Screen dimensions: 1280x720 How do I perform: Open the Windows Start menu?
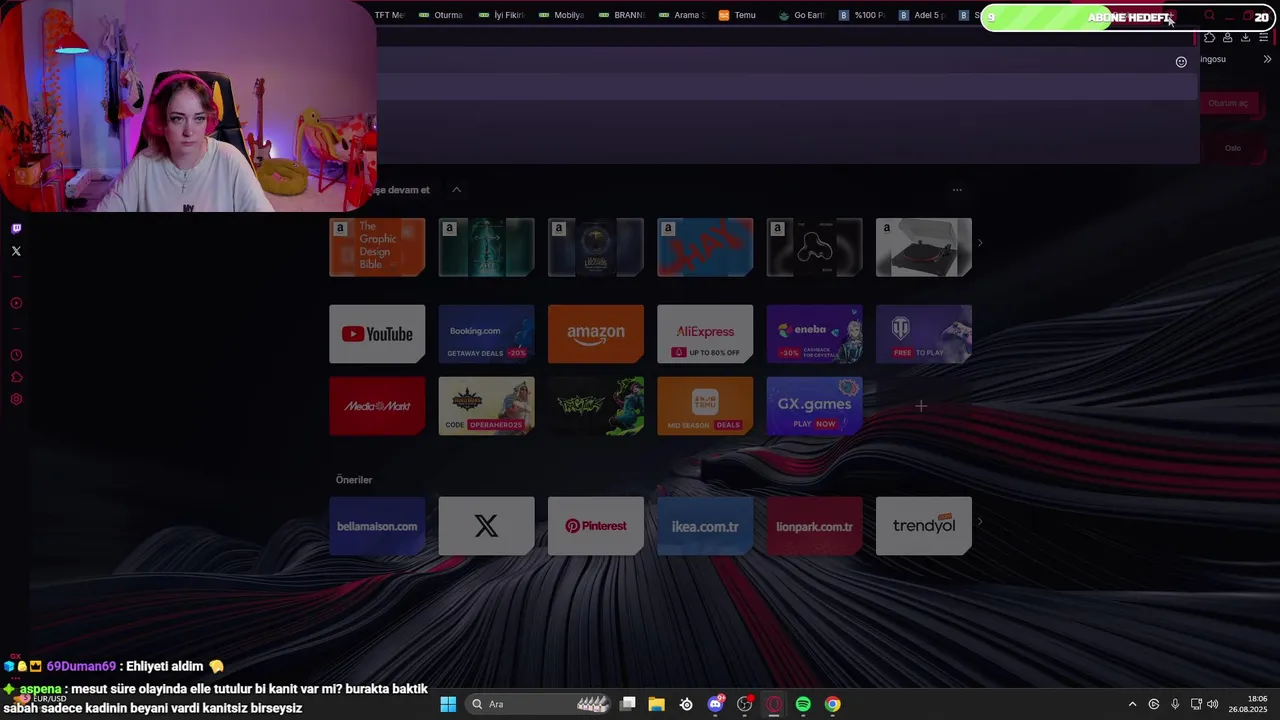pos(448,704)
